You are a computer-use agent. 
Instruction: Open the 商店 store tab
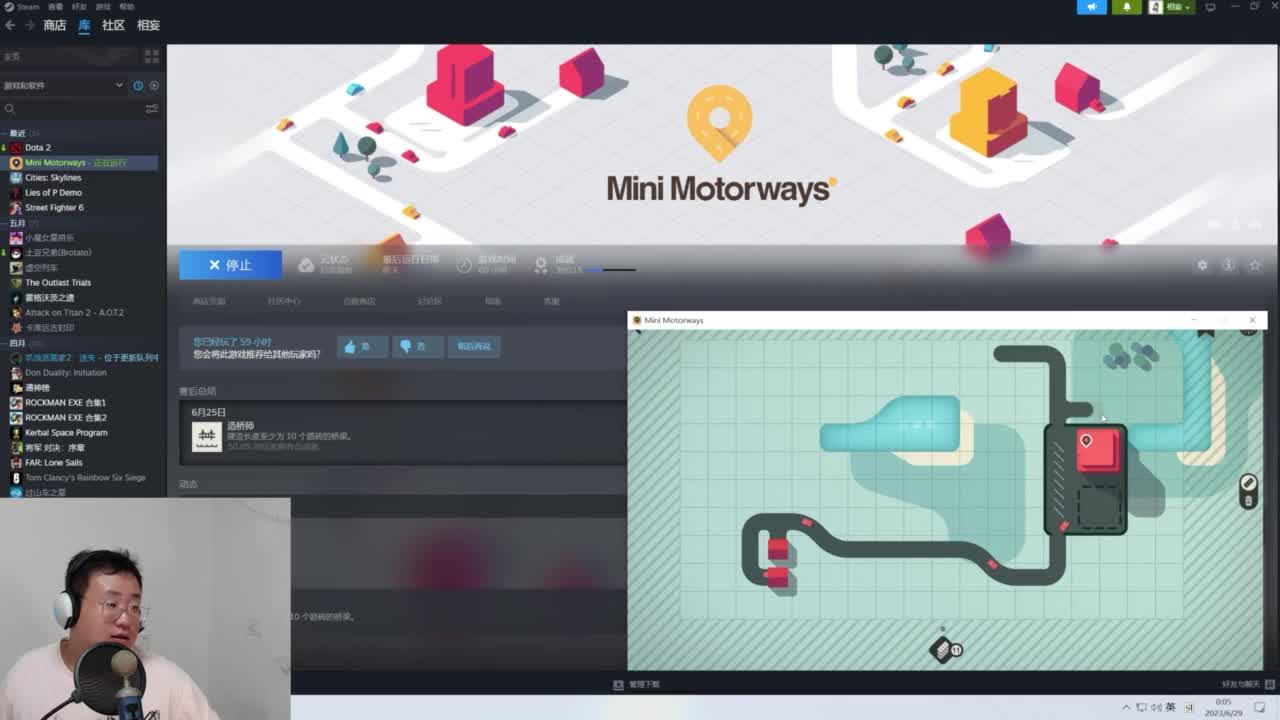[54, 25]
